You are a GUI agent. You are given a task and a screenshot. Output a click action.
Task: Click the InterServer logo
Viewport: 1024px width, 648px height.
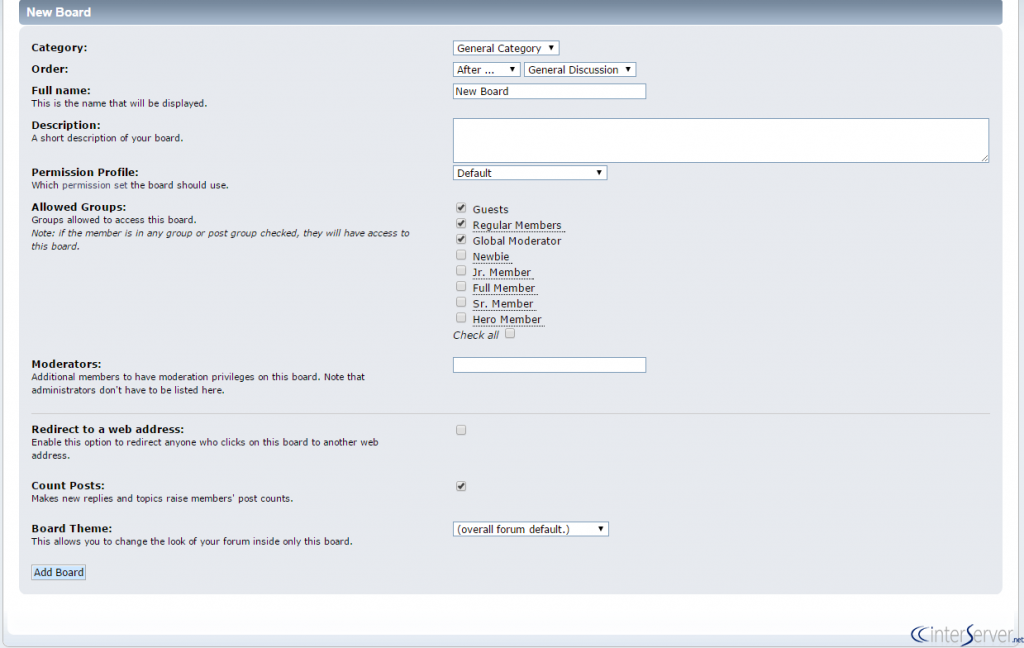966,634
